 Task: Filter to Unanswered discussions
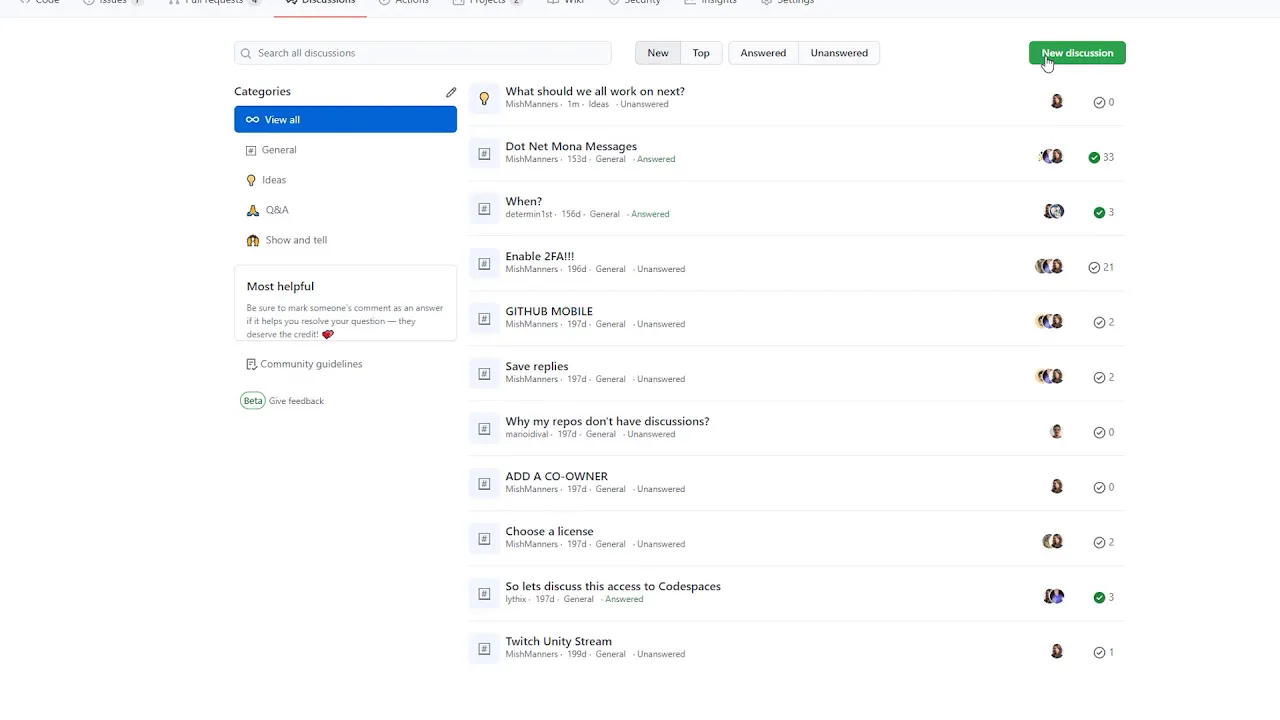(x=839, y=53)
